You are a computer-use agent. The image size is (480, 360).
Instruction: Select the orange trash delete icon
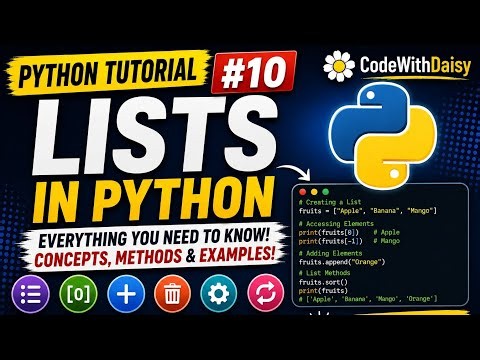click(172, 294)
